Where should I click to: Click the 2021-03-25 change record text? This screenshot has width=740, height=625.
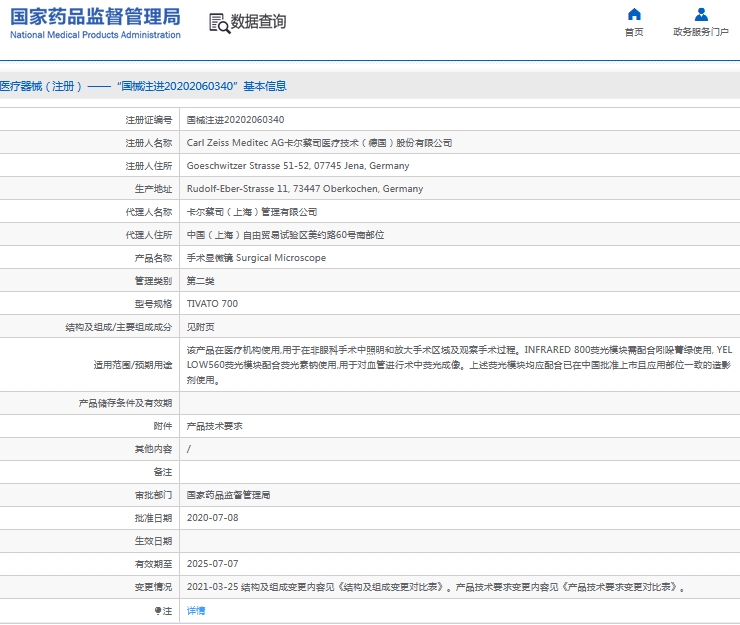click(x=436, y=587)
